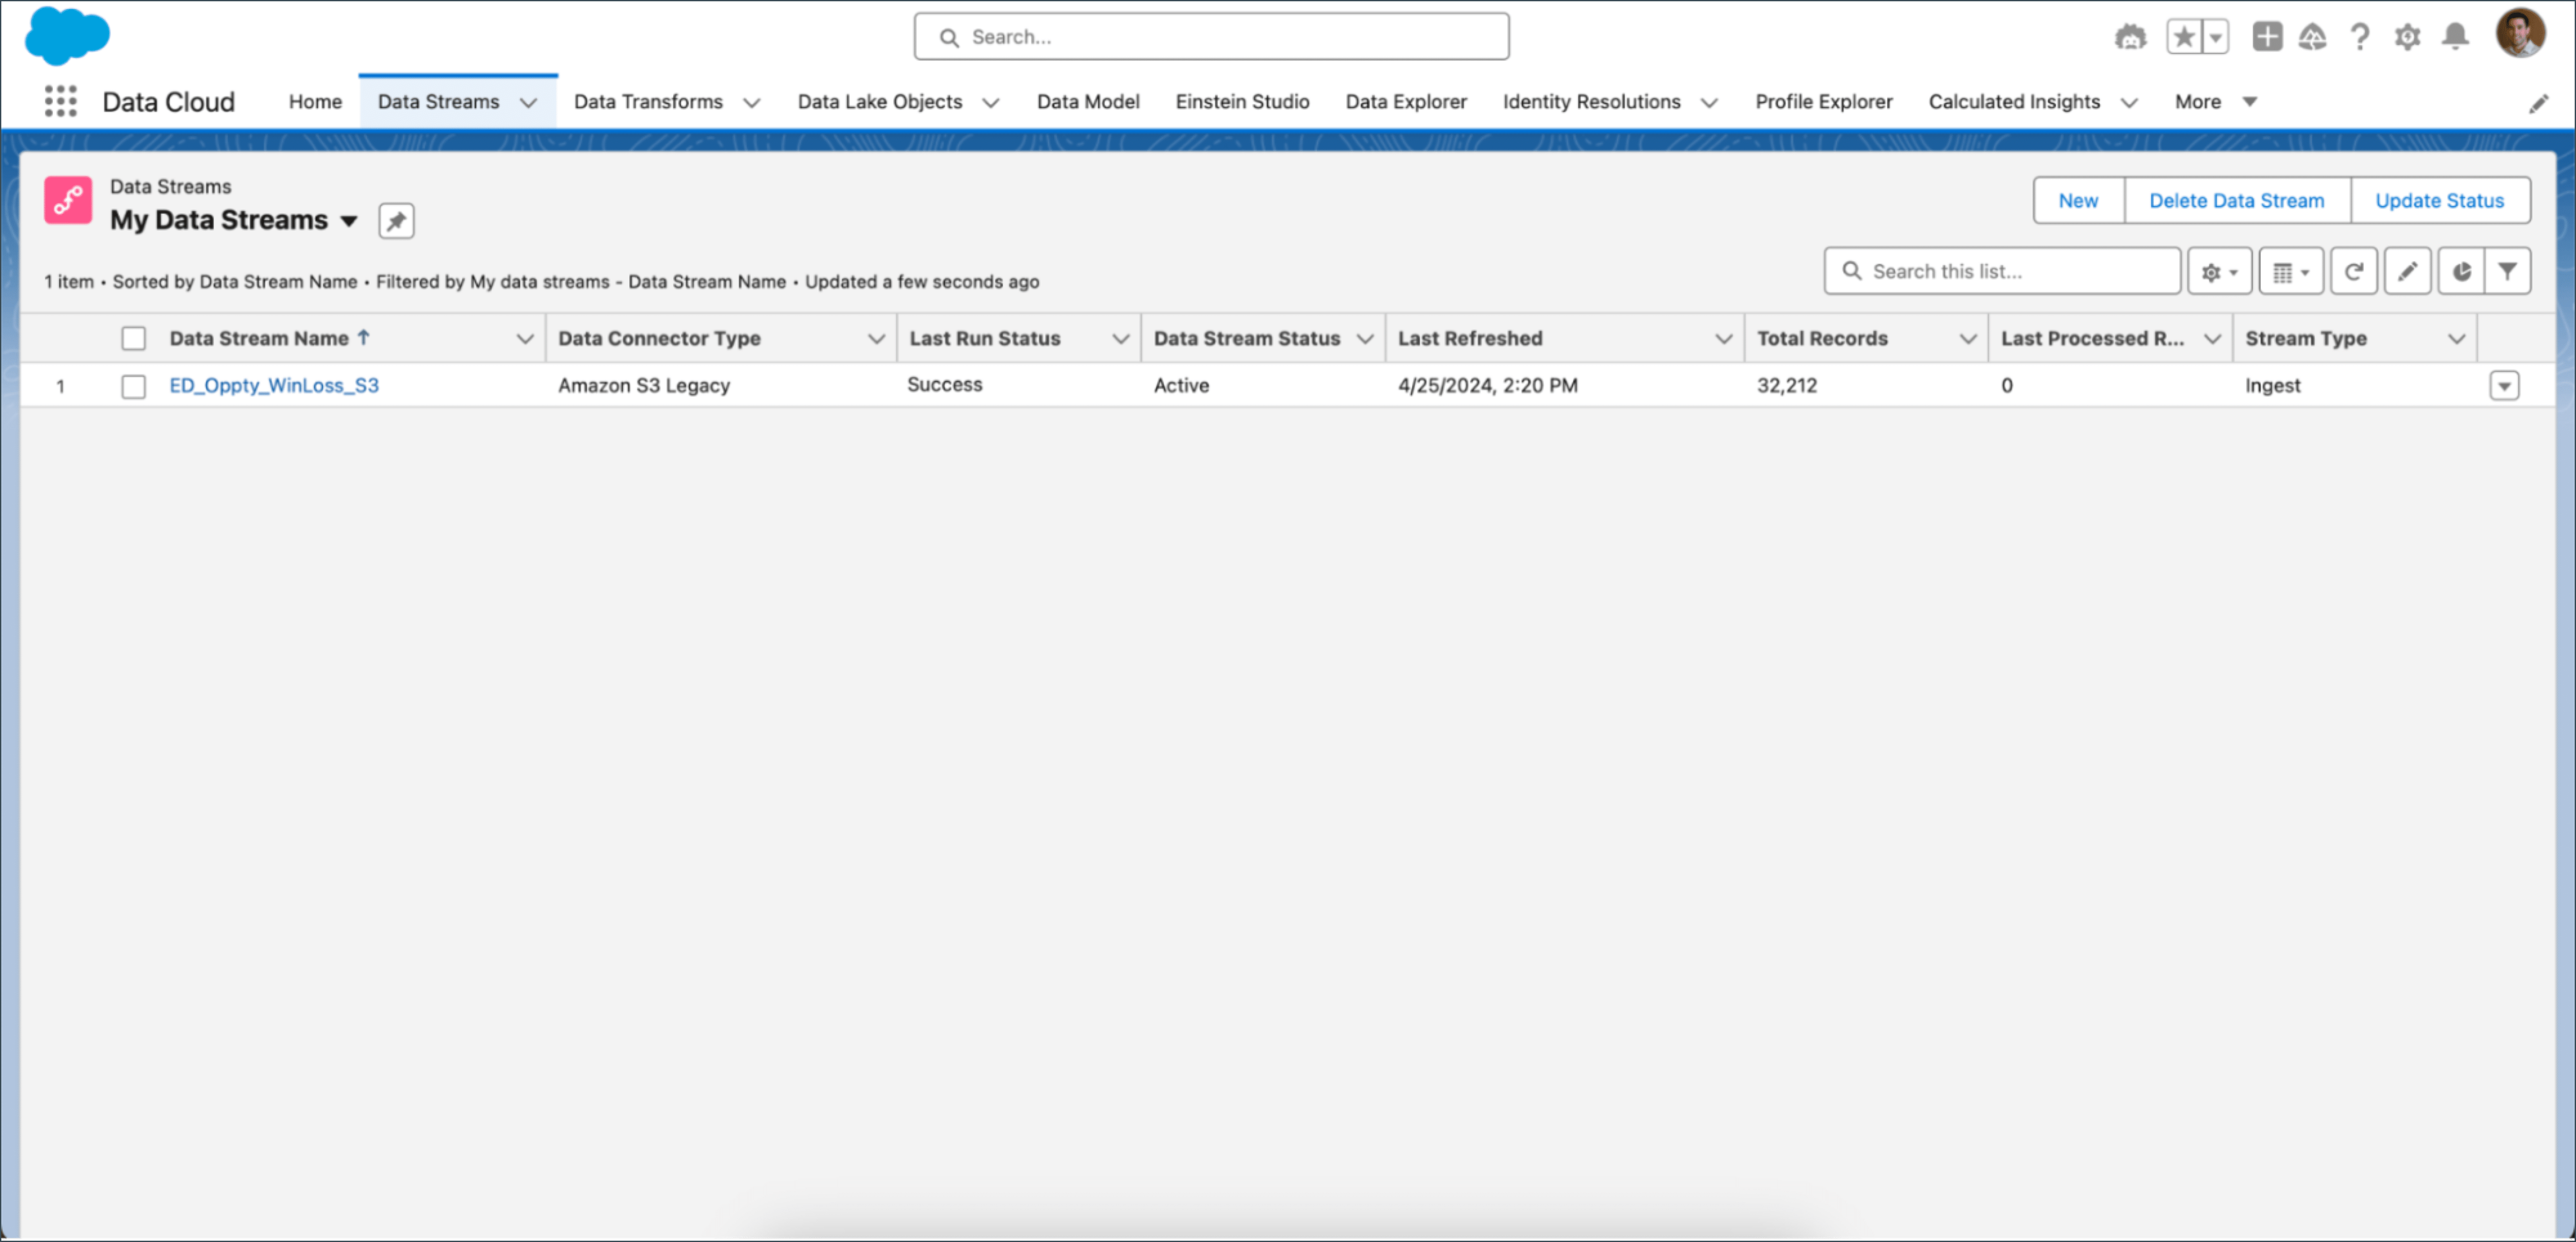Viewport: 2576px width, 1242px height.
Task: Open the Data Explorer tab
Action: click(1405, 102)
